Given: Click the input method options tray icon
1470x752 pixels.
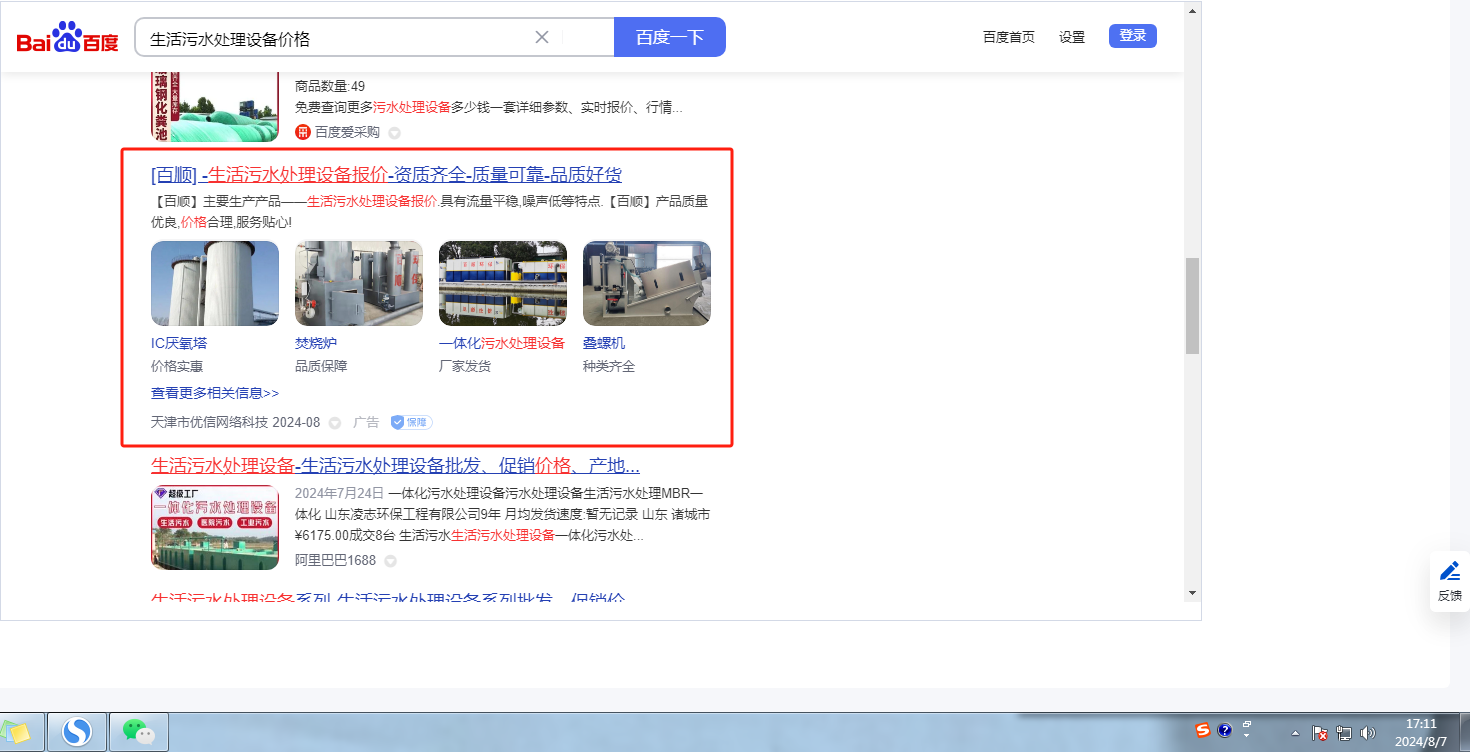Looking at the screenshot, I should tap(1247, 729).
